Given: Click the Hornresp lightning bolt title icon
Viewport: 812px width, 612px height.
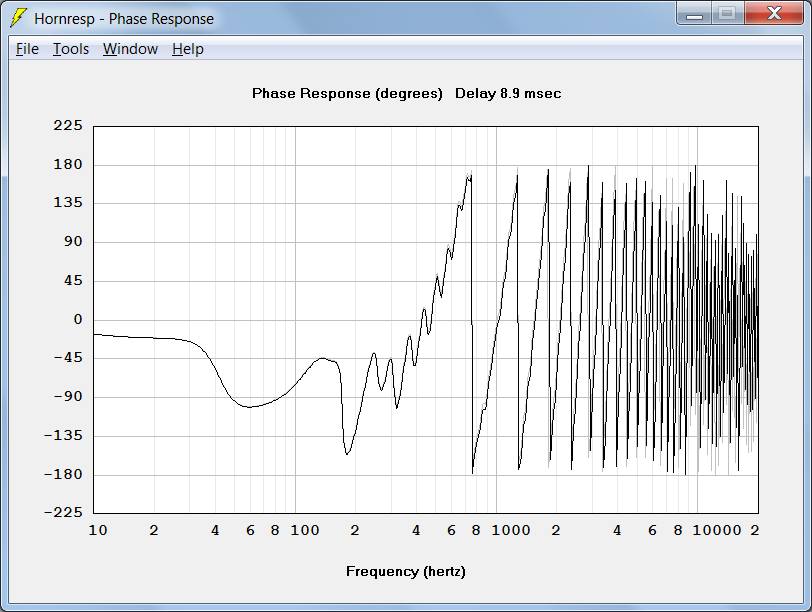Looking at the screenshot, I should [x=18, y=18].
